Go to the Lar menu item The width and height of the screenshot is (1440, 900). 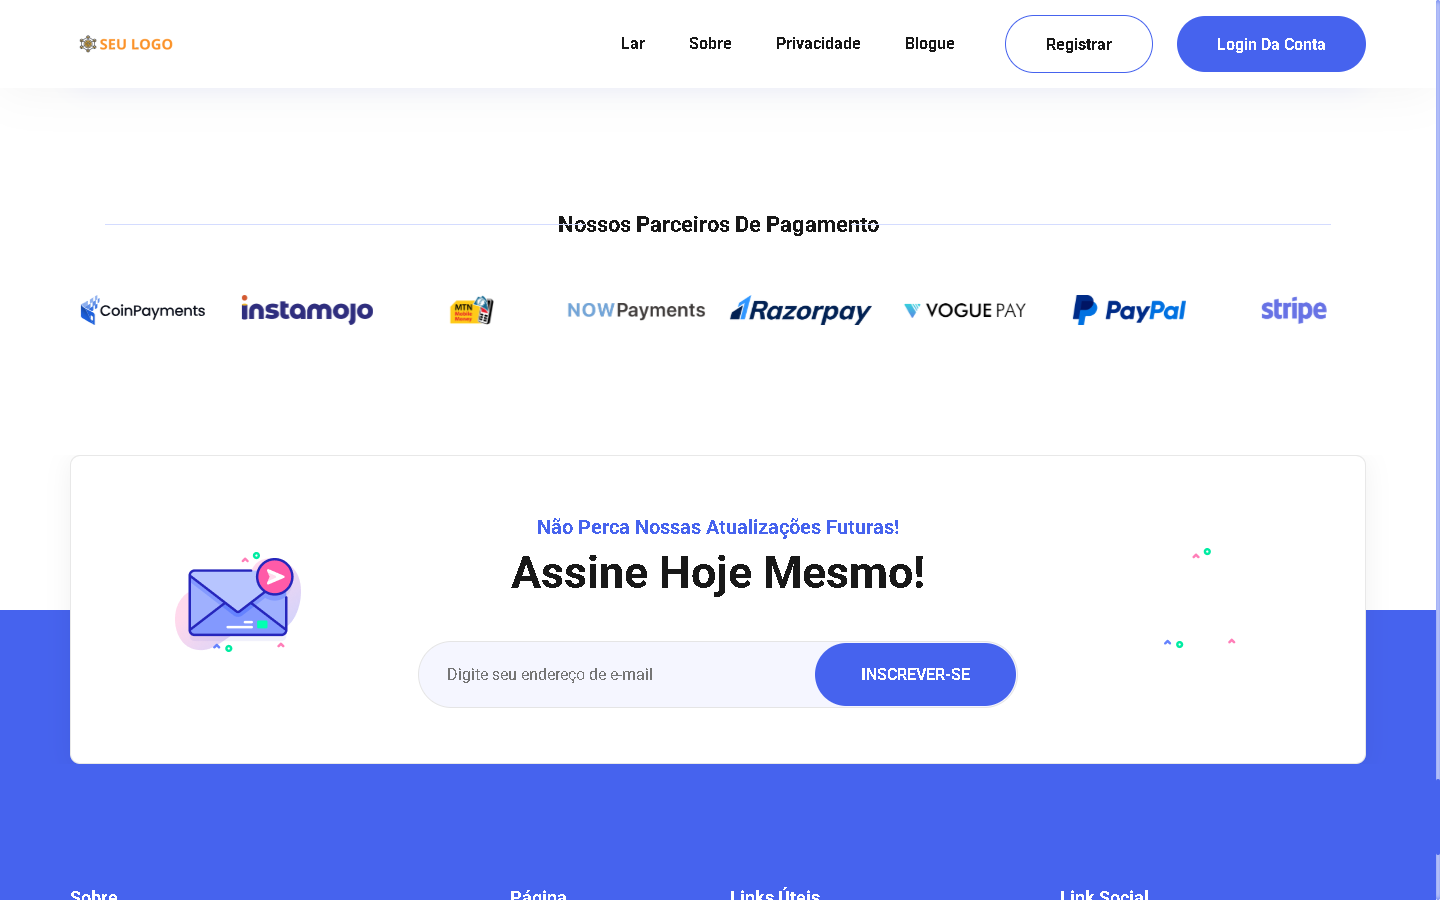click(633, 43)
